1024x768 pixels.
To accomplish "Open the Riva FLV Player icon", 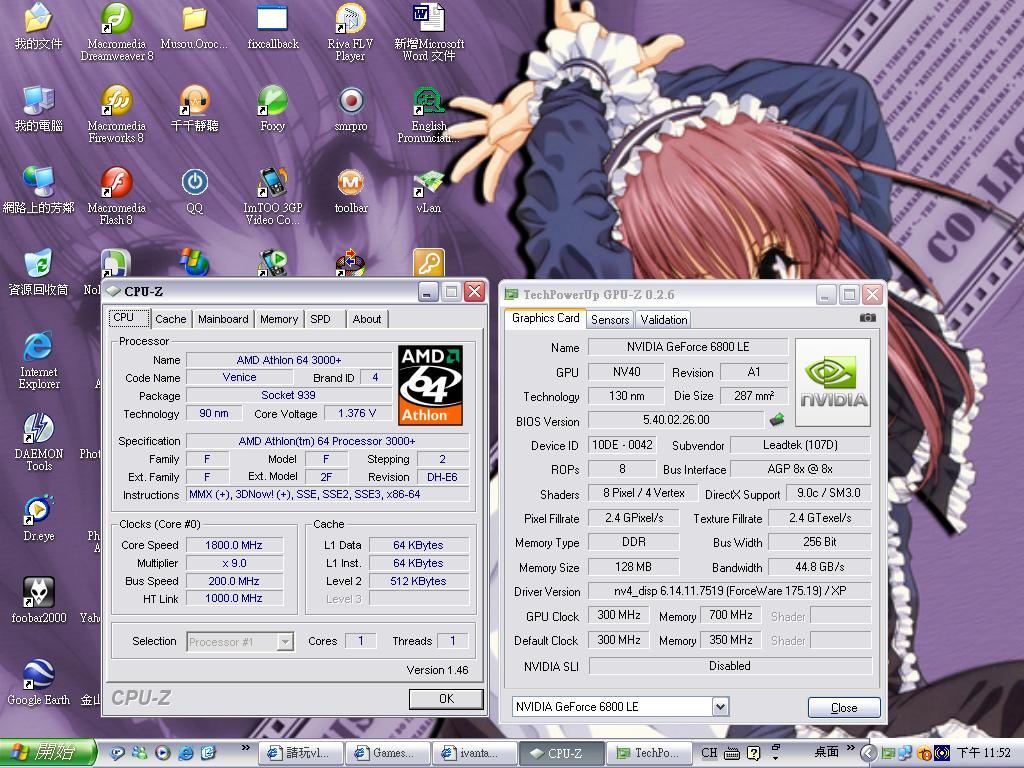I will [x=350, y=19].
